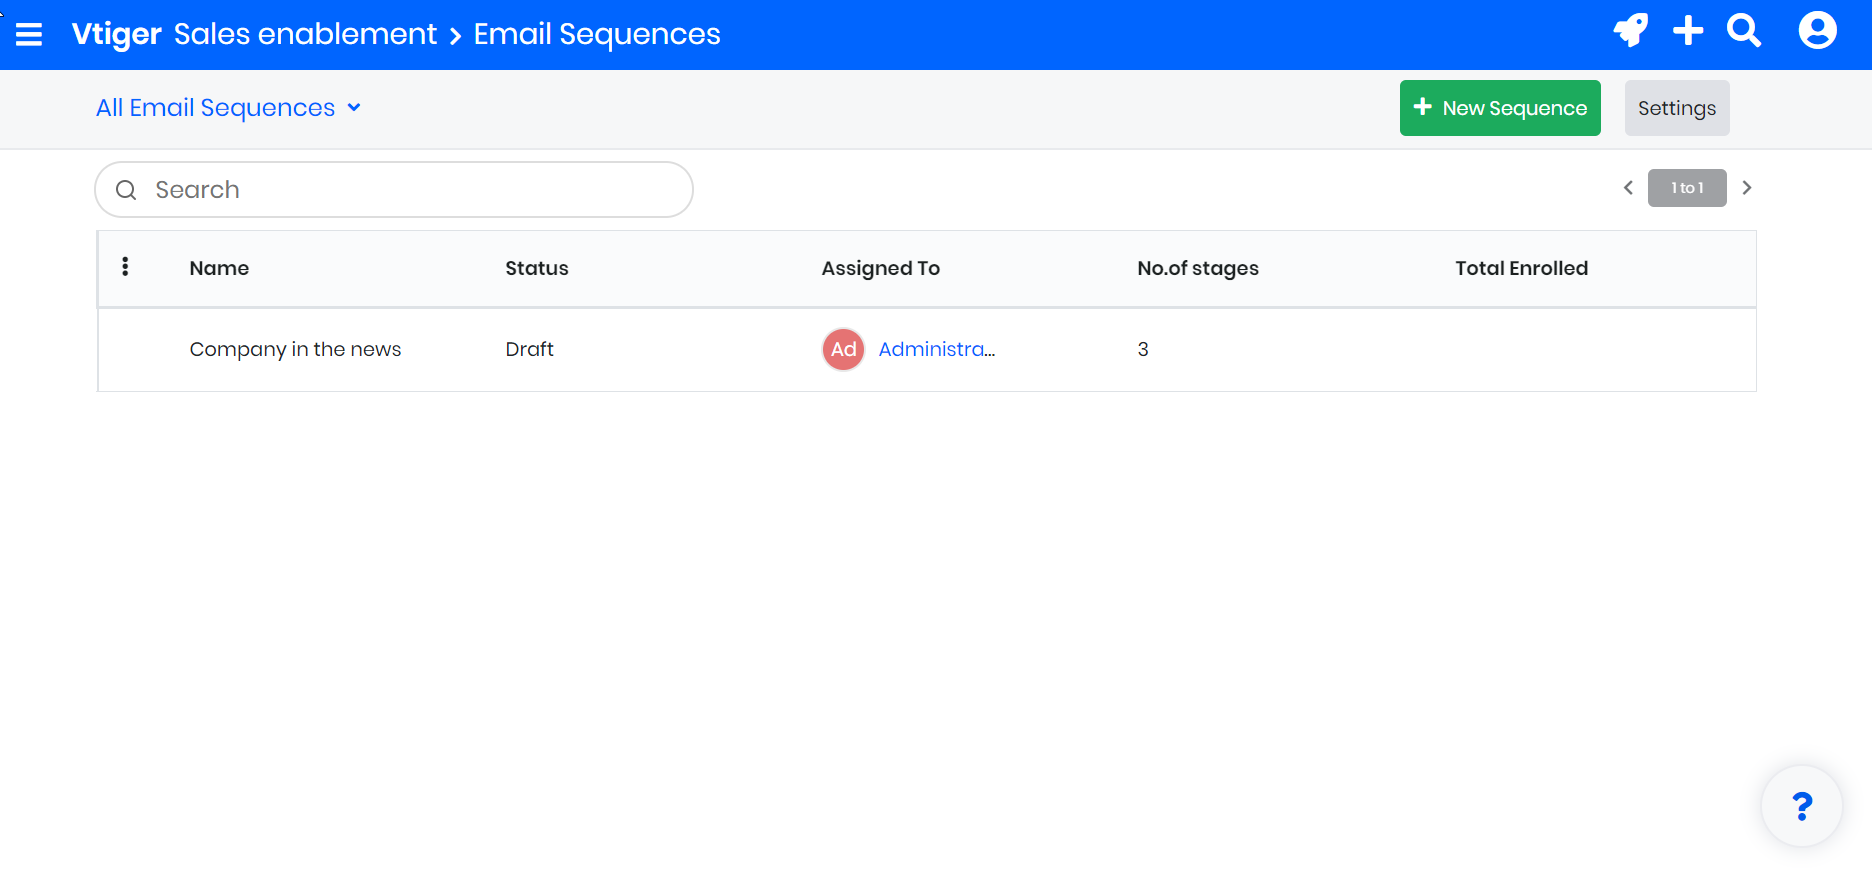Click the rocket icon in header
The image size is (1872, 875).
pyautogui.click(x=1630, y=31)
